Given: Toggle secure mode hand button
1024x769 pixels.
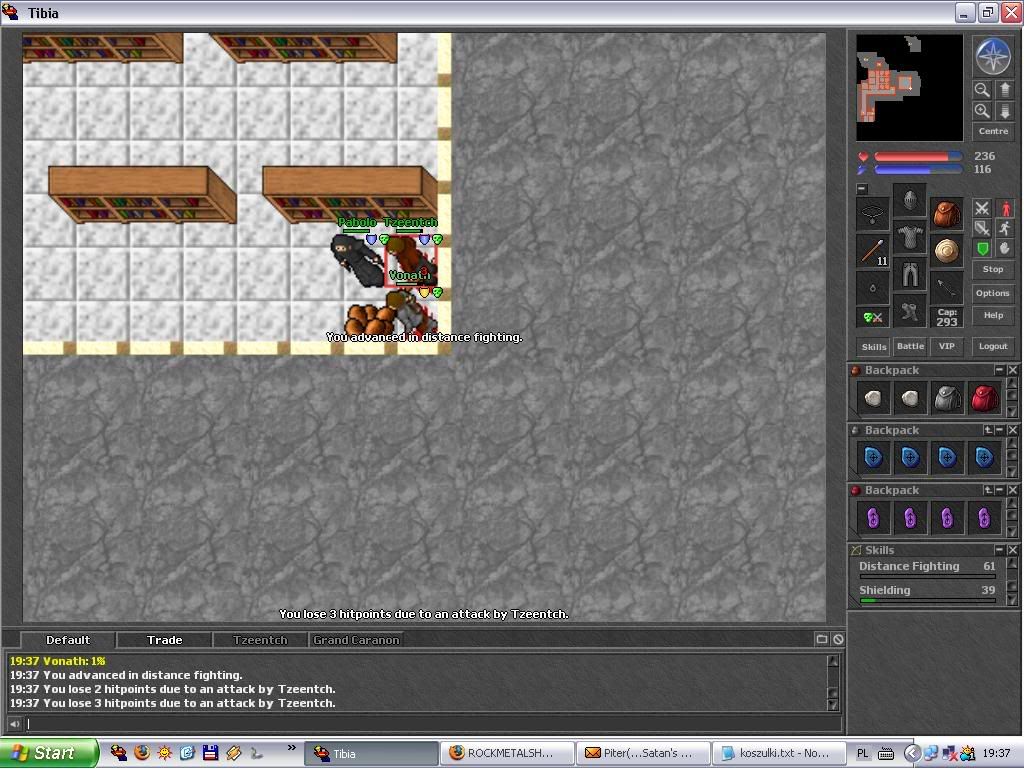Looking at the screenshot, I should click(x=1005, y=248).
